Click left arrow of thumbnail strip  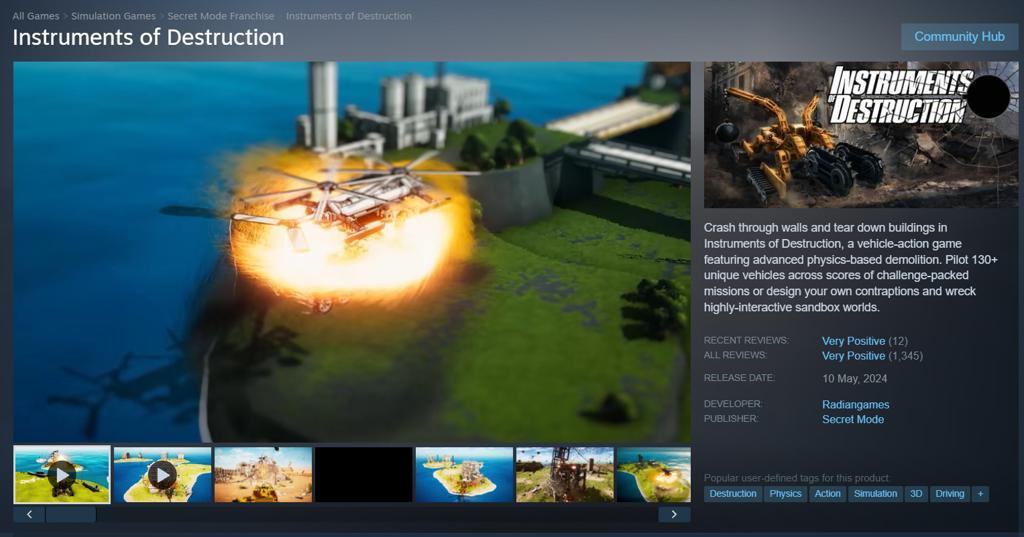pos(29,515)
